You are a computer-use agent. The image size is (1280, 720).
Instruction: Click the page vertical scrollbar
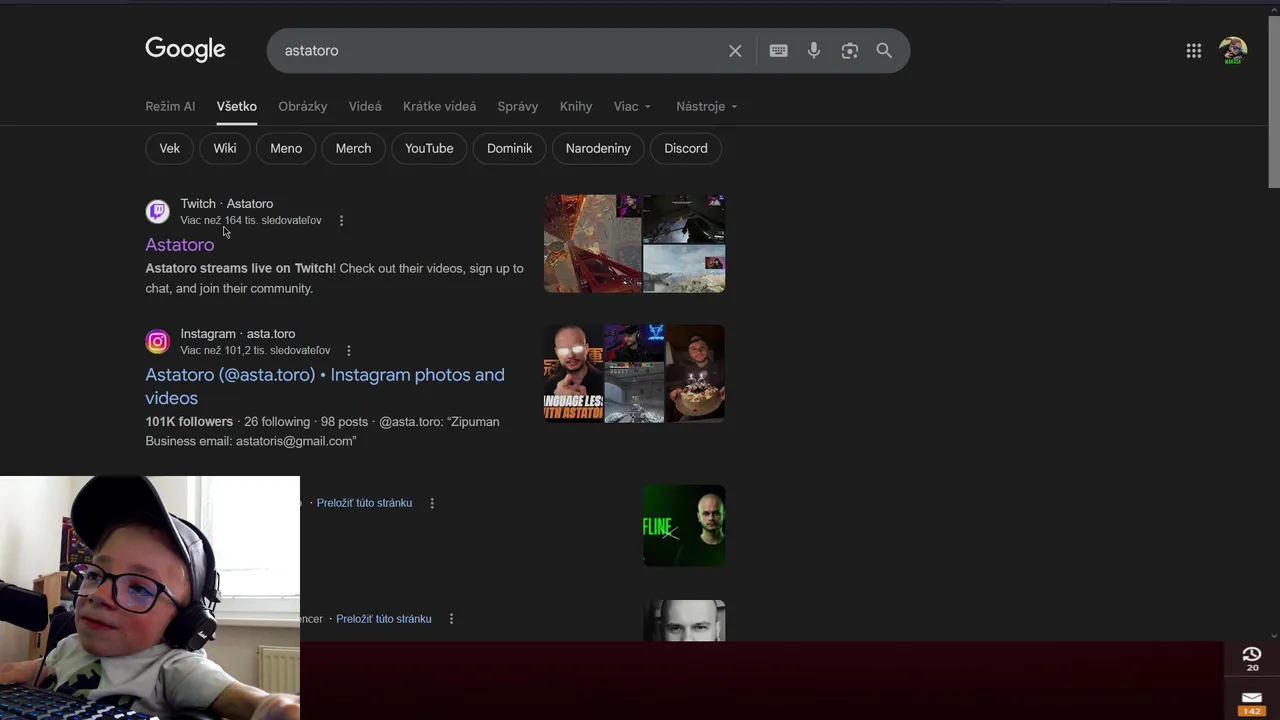1273,102
